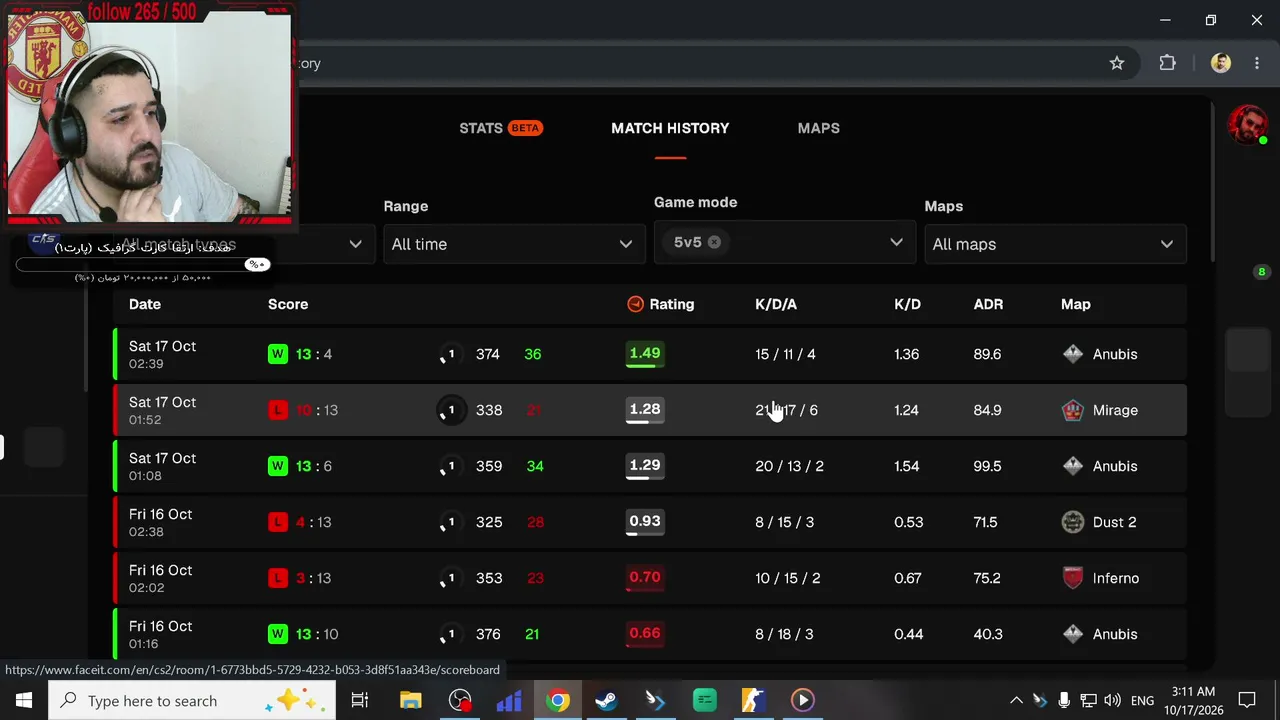The width and height of the screenshot is (1280, 720).
Task: Open the Counter-Strike icon in the taskbar
Action: click(753, 700)
